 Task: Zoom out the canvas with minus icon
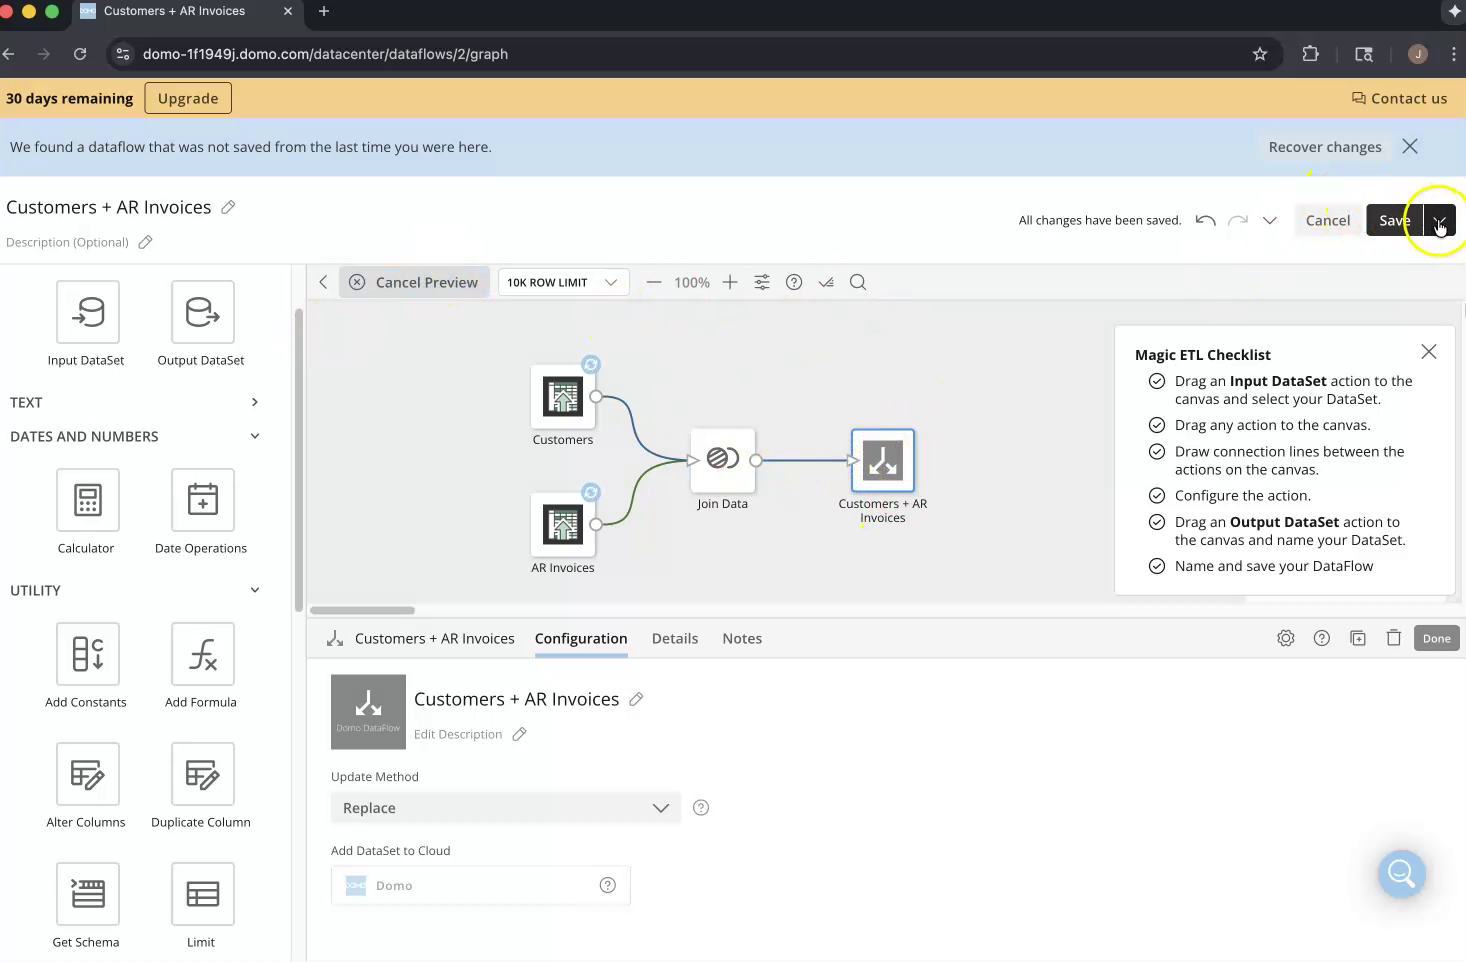click(x=654, y=282)
